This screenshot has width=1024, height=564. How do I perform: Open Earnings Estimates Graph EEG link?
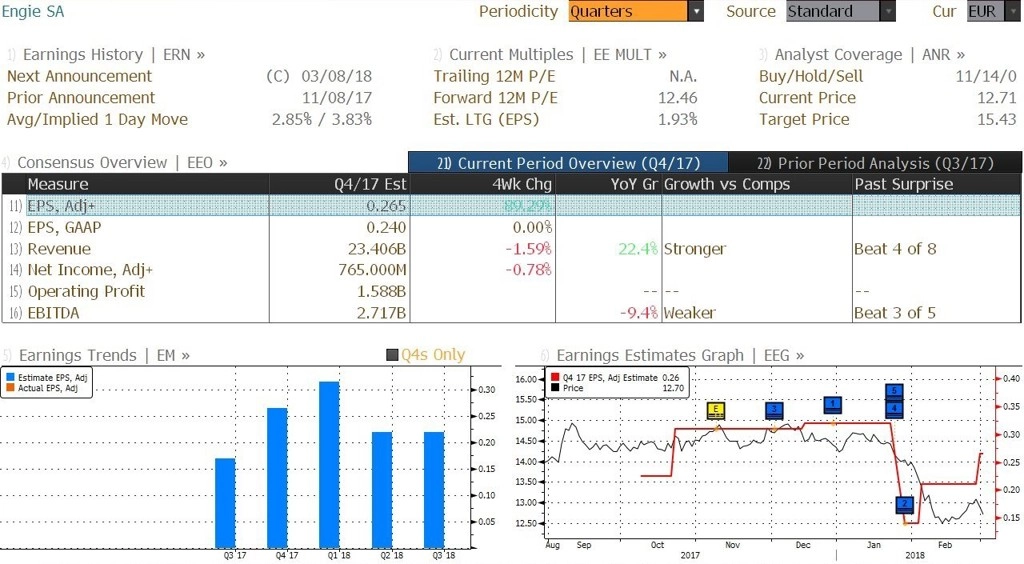(680, 355)
